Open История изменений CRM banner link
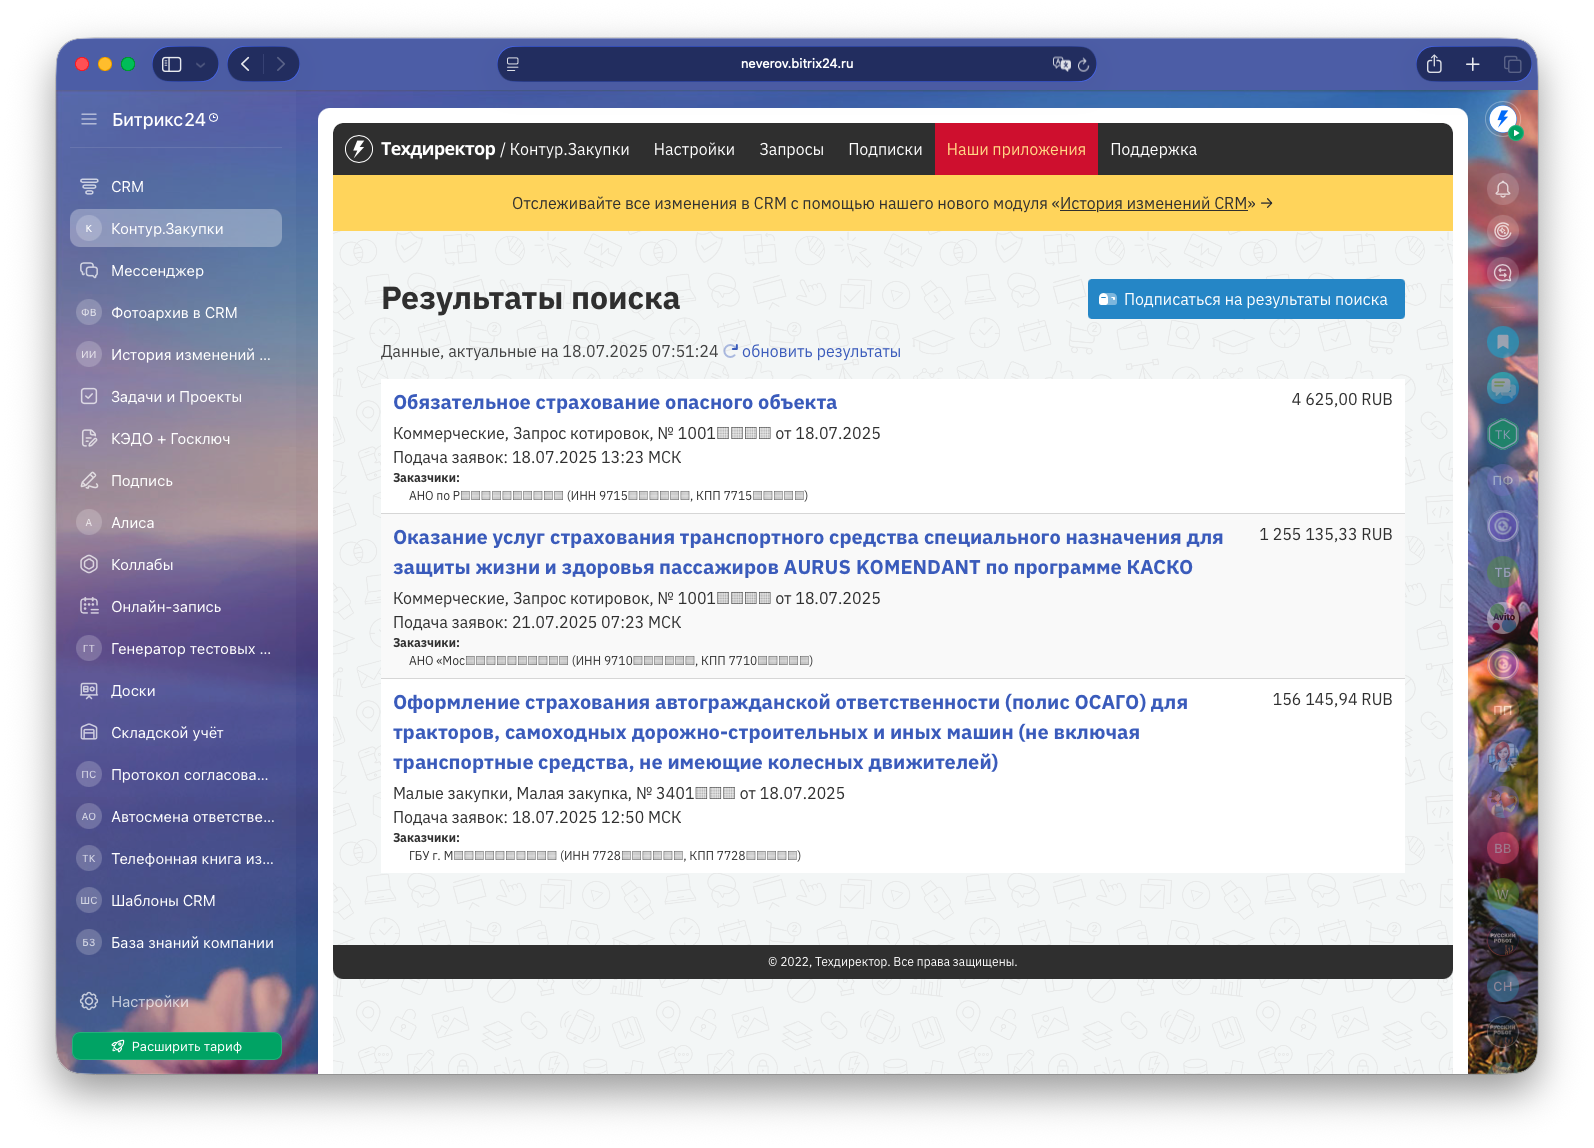The width and height of the screenshot is (1594, 1148). click(1153, 203)
